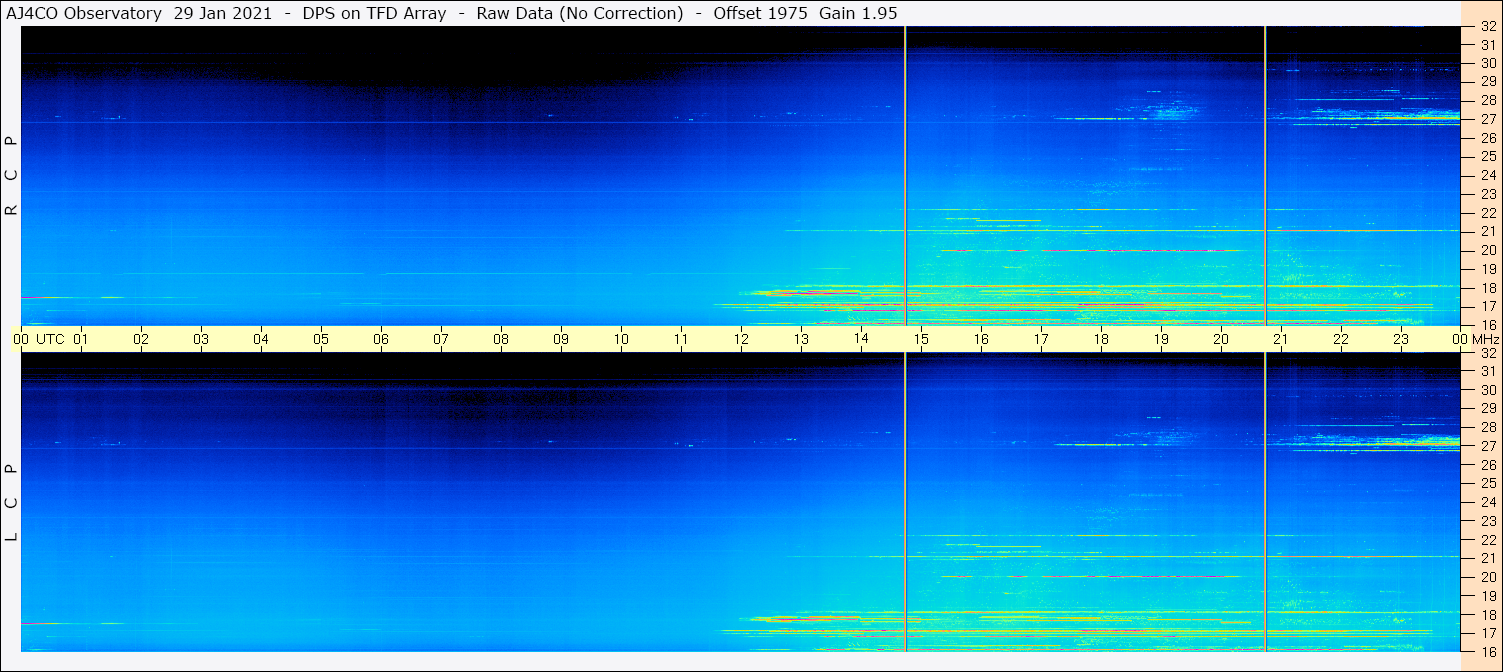Click the "27" MHz label of the LCP panel
Screen dimensions: 1503x672
coord(1488,446)
